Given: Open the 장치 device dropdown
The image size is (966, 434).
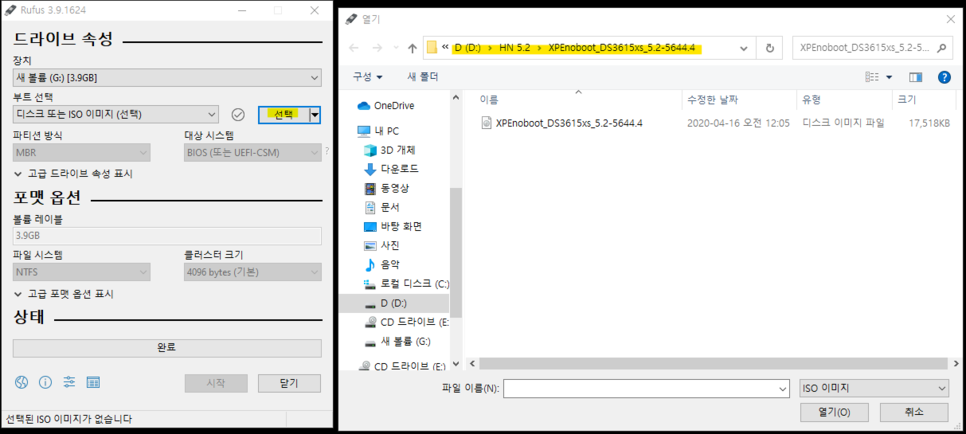Looking at the screenshot, I should pos(167,78).
